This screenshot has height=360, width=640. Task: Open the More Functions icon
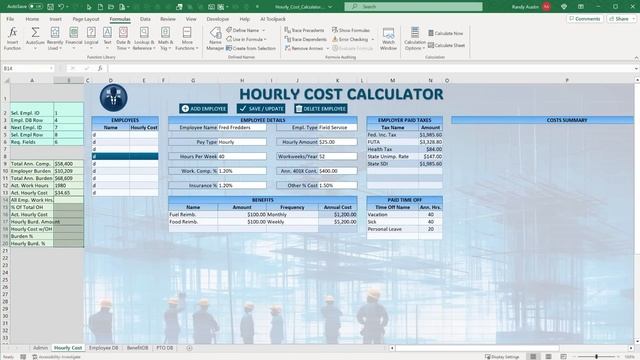187,39
